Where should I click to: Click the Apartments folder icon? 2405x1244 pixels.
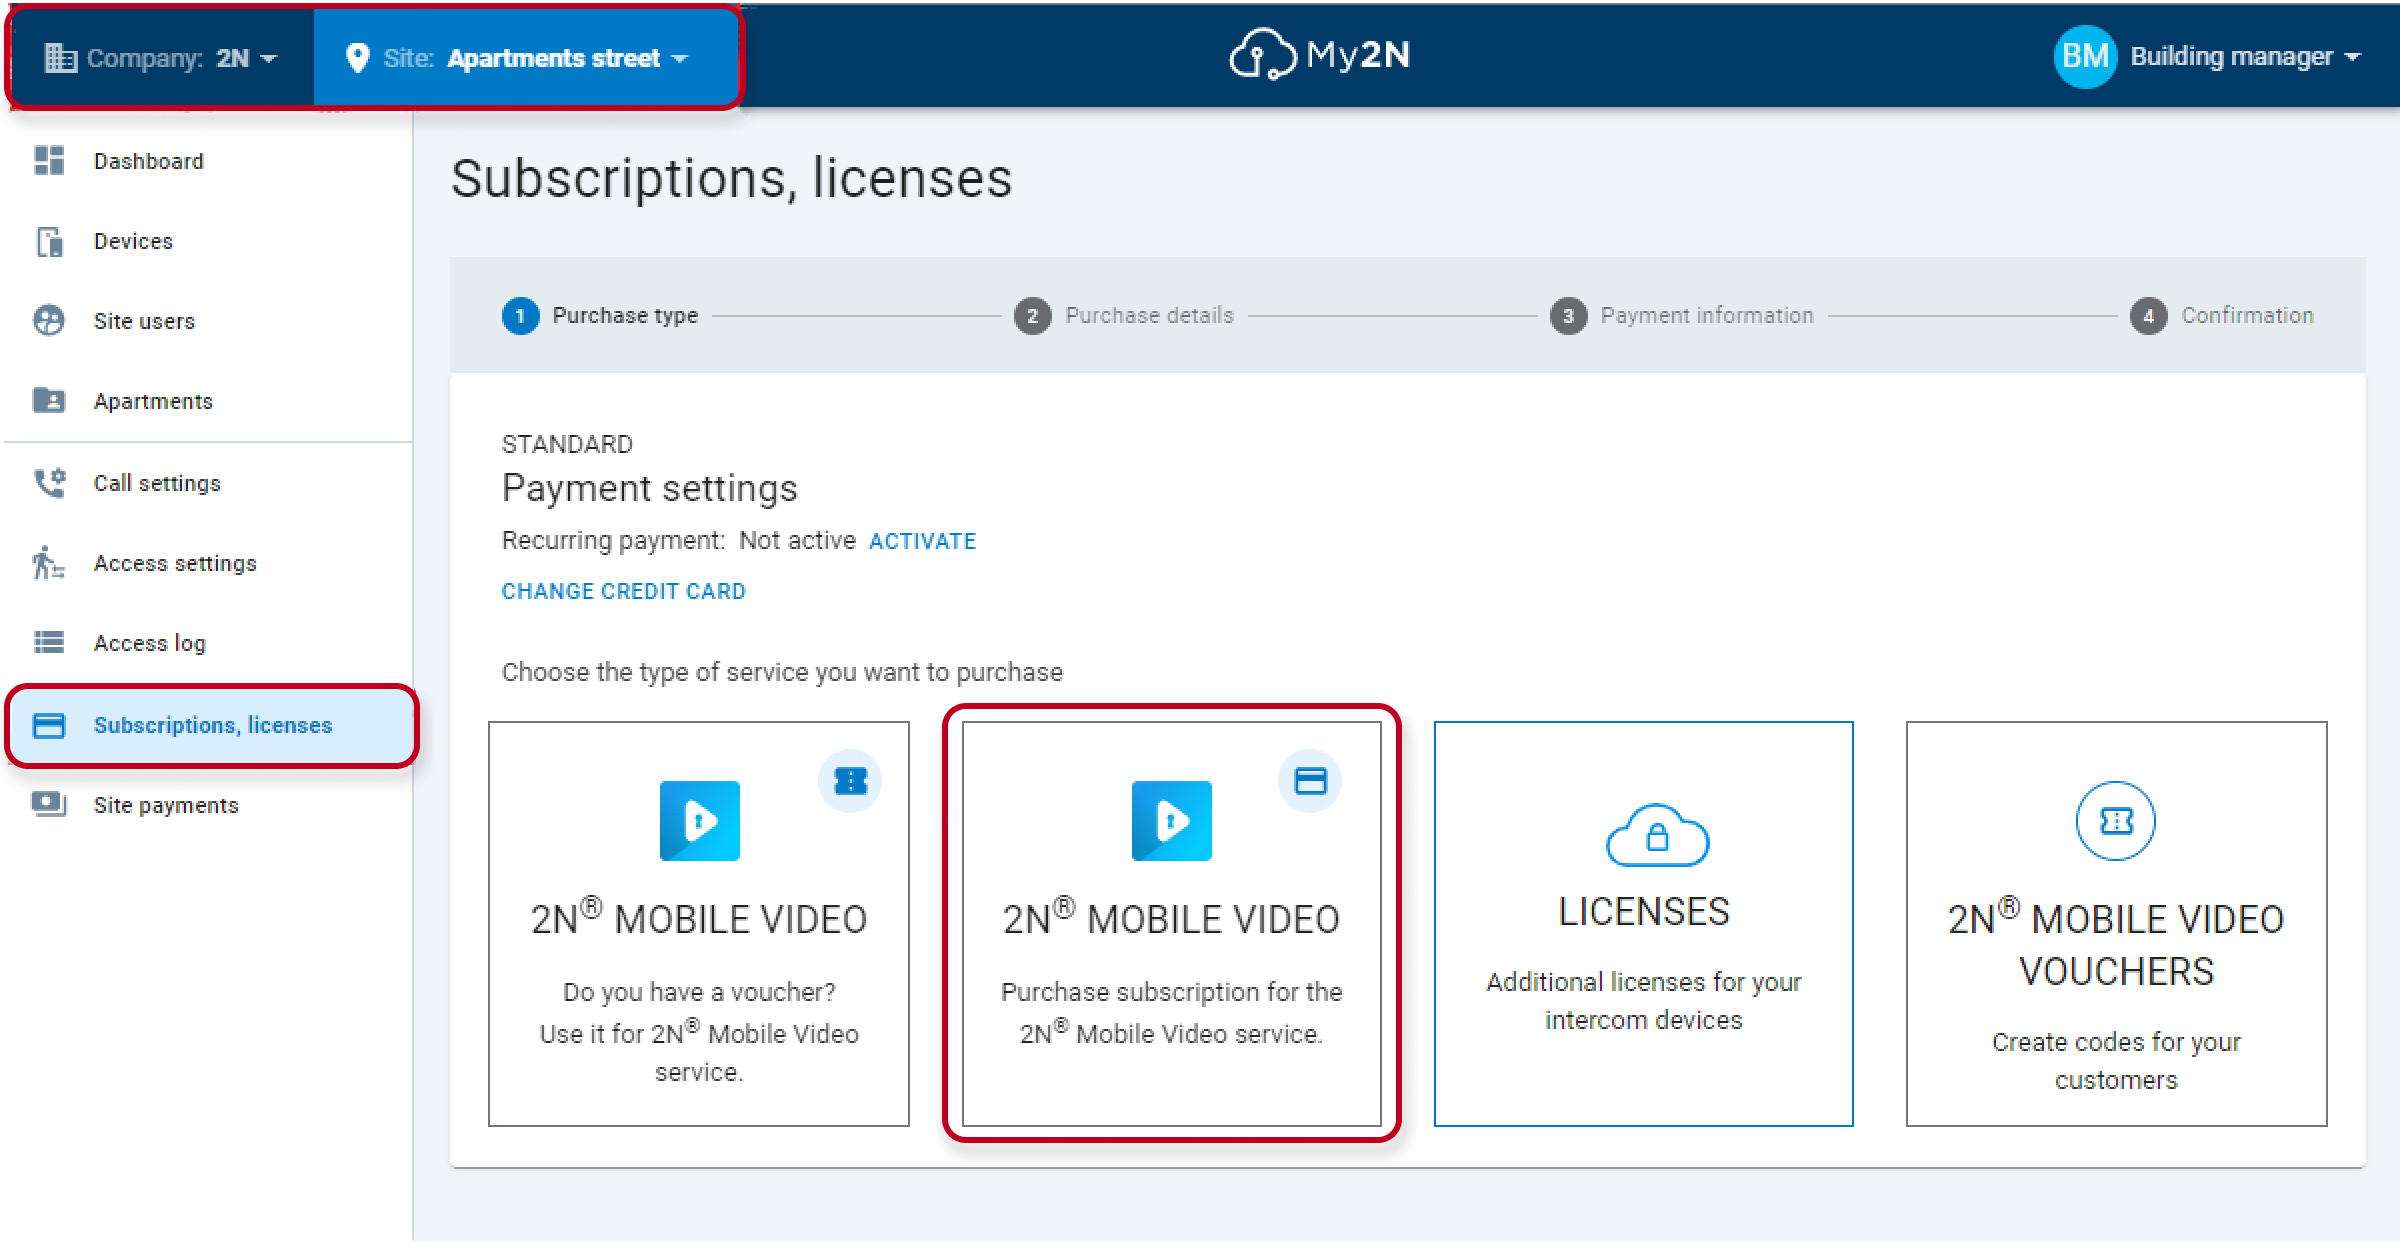tap(49, 401)
